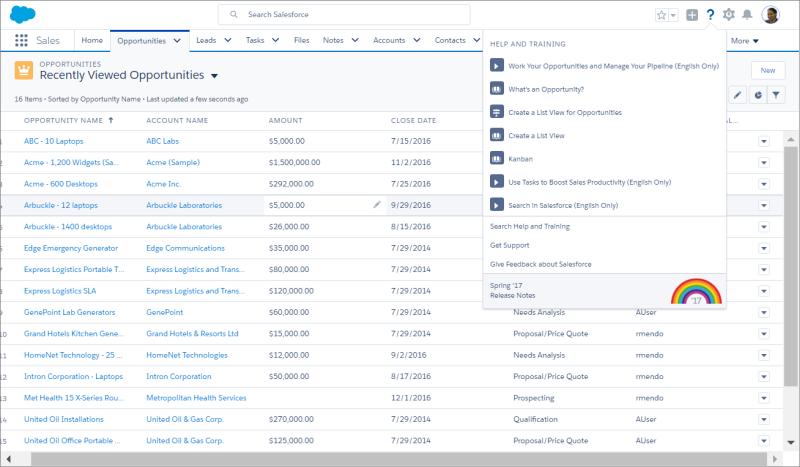Open the GenePoint Lab Generators opportunity
This screenshot has width=800, height=467.
pos(69,312)
